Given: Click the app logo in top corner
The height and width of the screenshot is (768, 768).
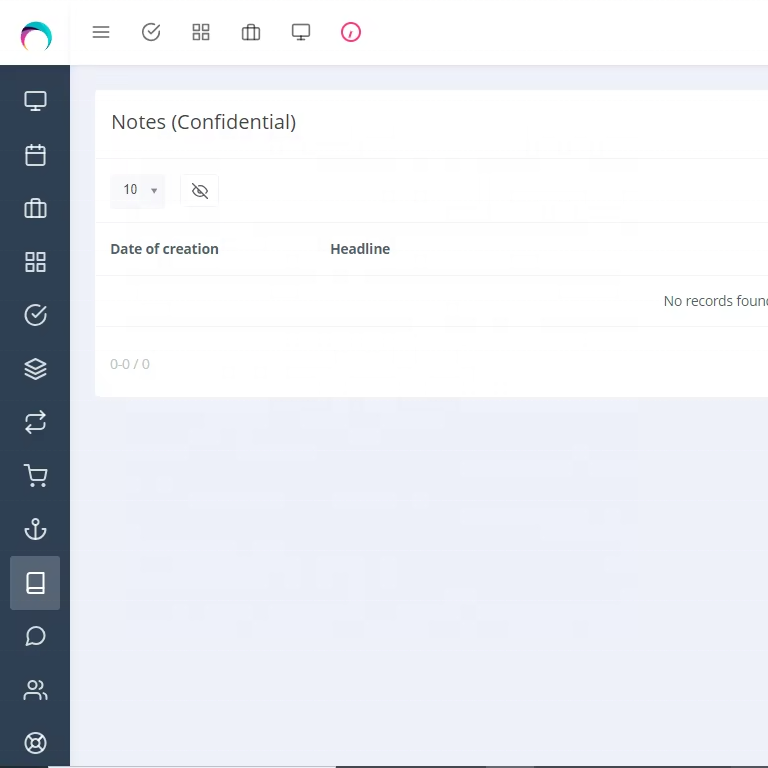Looking at the screenshot, I should [36, 36].
